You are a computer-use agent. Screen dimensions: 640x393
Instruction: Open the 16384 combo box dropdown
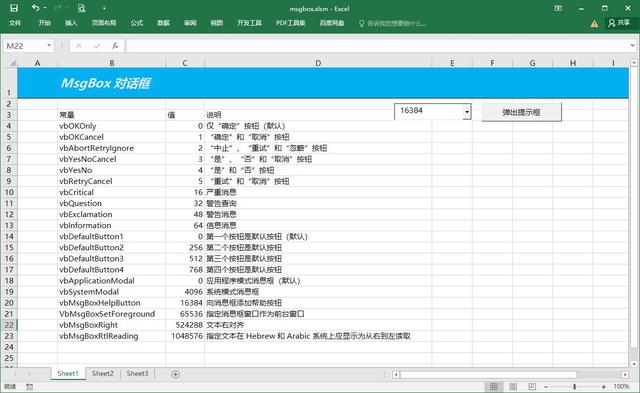[x=467, y=111]
